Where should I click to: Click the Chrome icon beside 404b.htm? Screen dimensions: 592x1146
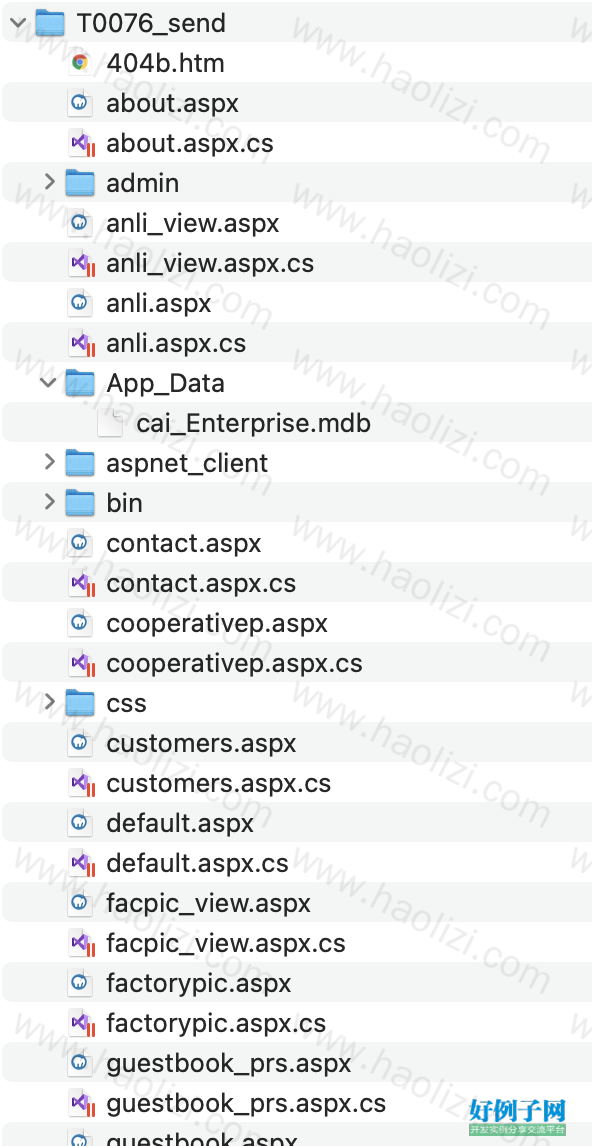click(80, 63)
